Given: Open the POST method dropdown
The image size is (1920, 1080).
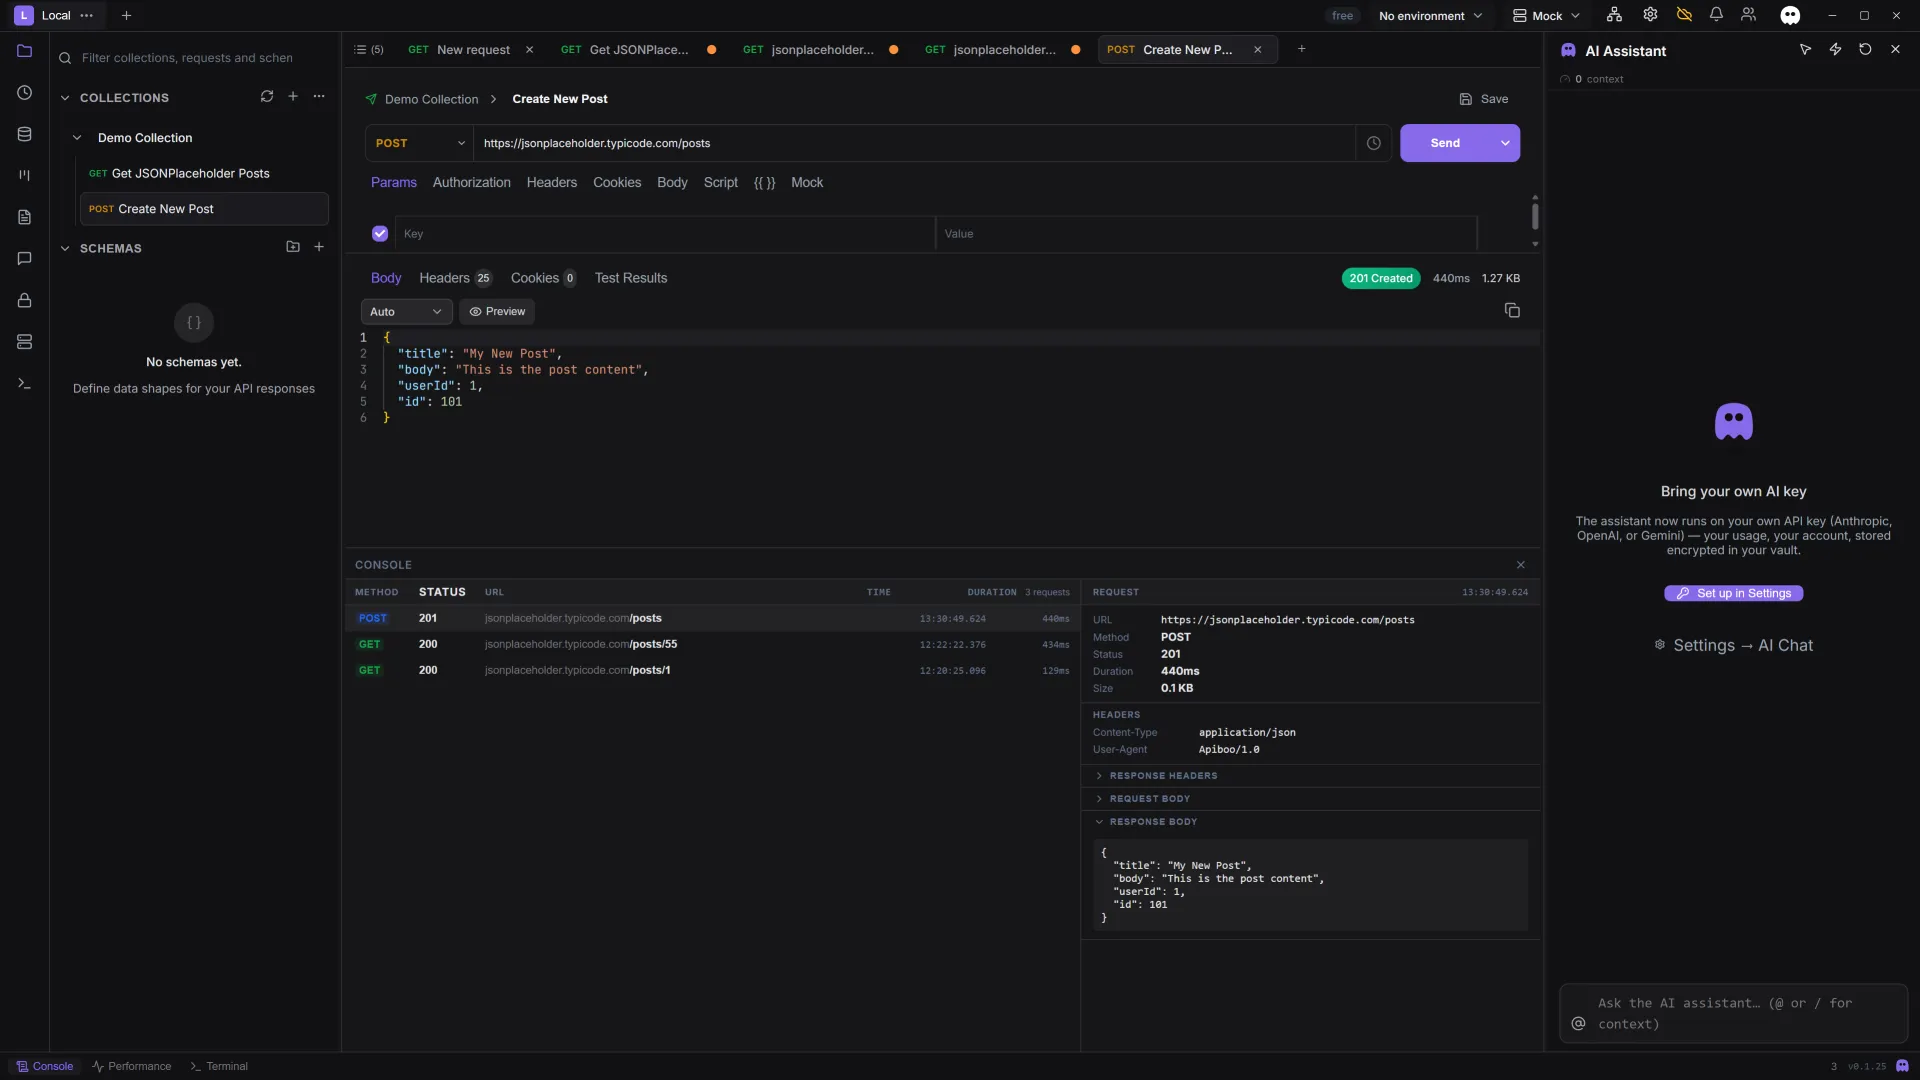Looking at the screenshot, I should 419,143.
